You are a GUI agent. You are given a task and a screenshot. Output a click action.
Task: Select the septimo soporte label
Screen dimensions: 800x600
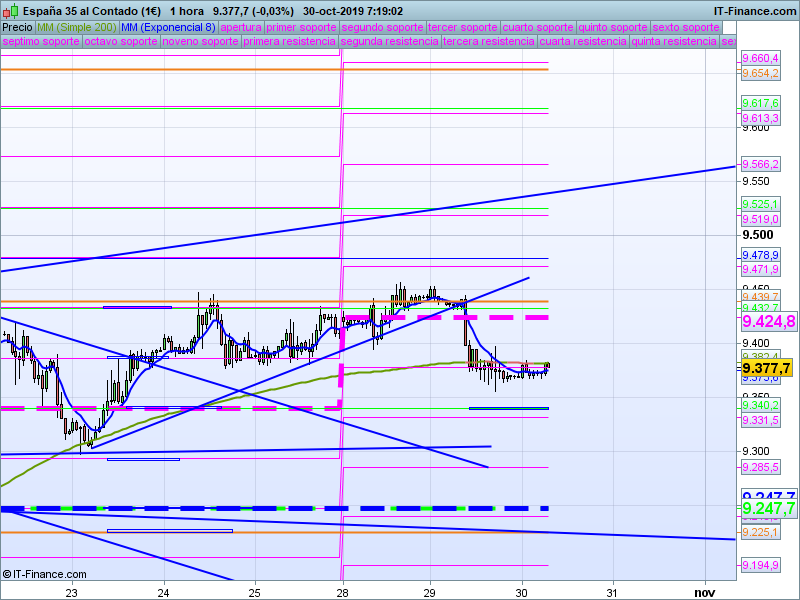tap(41, 42)
